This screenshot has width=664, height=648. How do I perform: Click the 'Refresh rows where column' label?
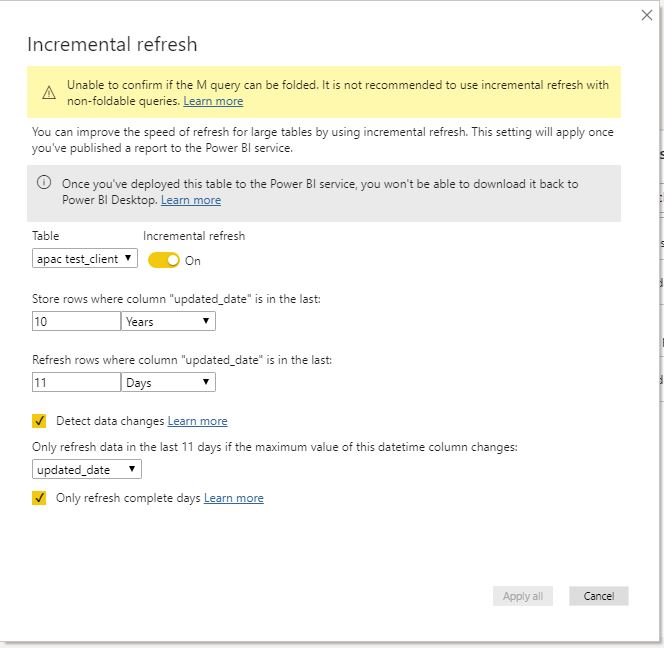[x=182, y=360]
